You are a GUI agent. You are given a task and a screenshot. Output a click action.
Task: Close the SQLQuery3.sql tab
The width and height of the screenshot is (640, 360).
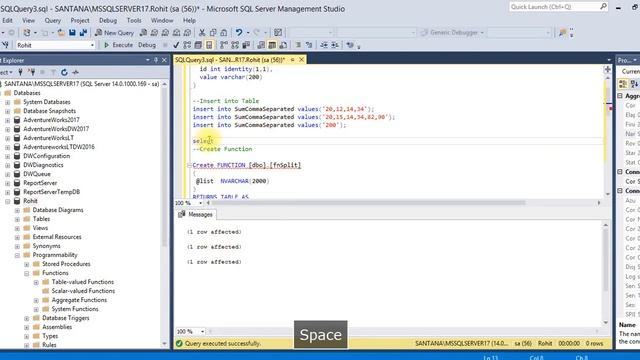pyautogui.click(x=301, y=60)
